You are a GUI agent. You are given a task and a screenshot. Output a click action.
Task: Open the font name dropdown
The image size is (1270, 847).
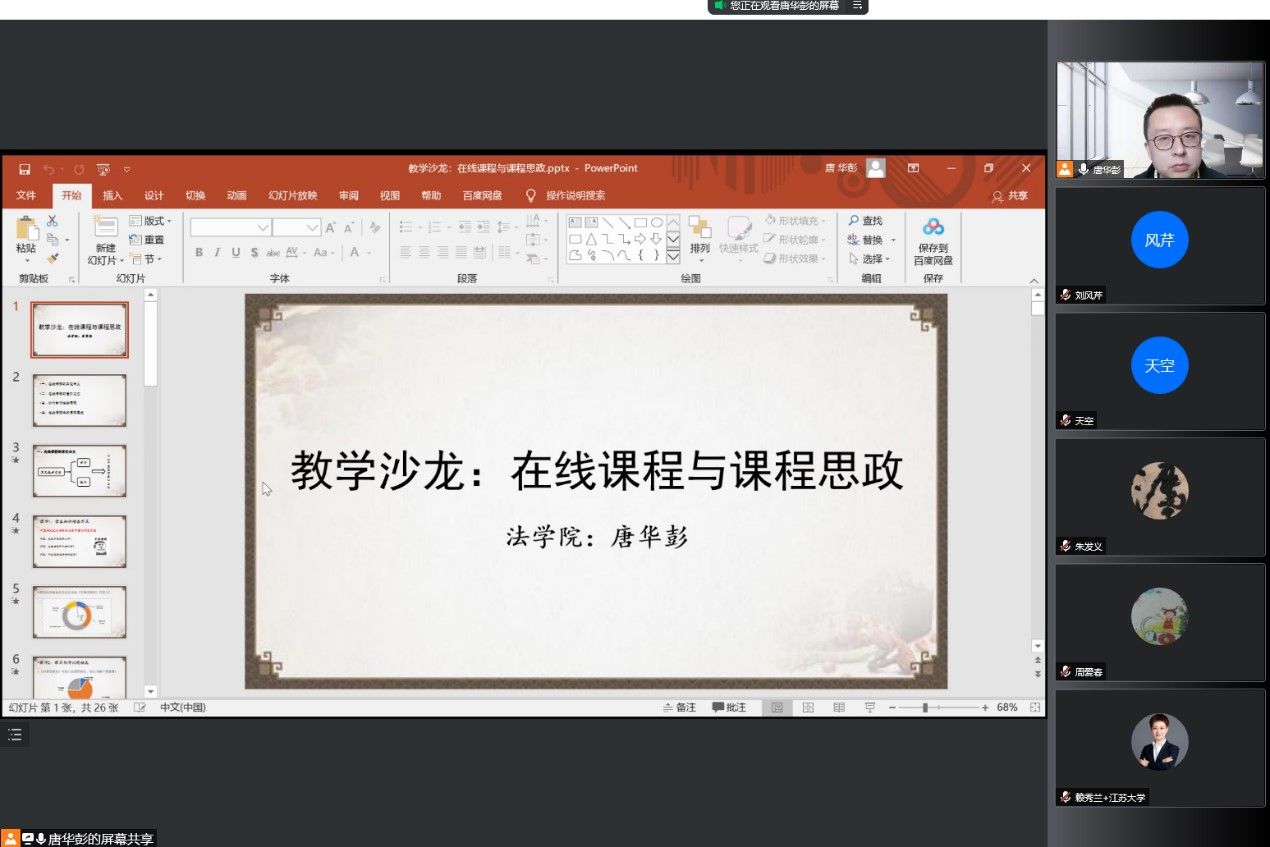263,227
